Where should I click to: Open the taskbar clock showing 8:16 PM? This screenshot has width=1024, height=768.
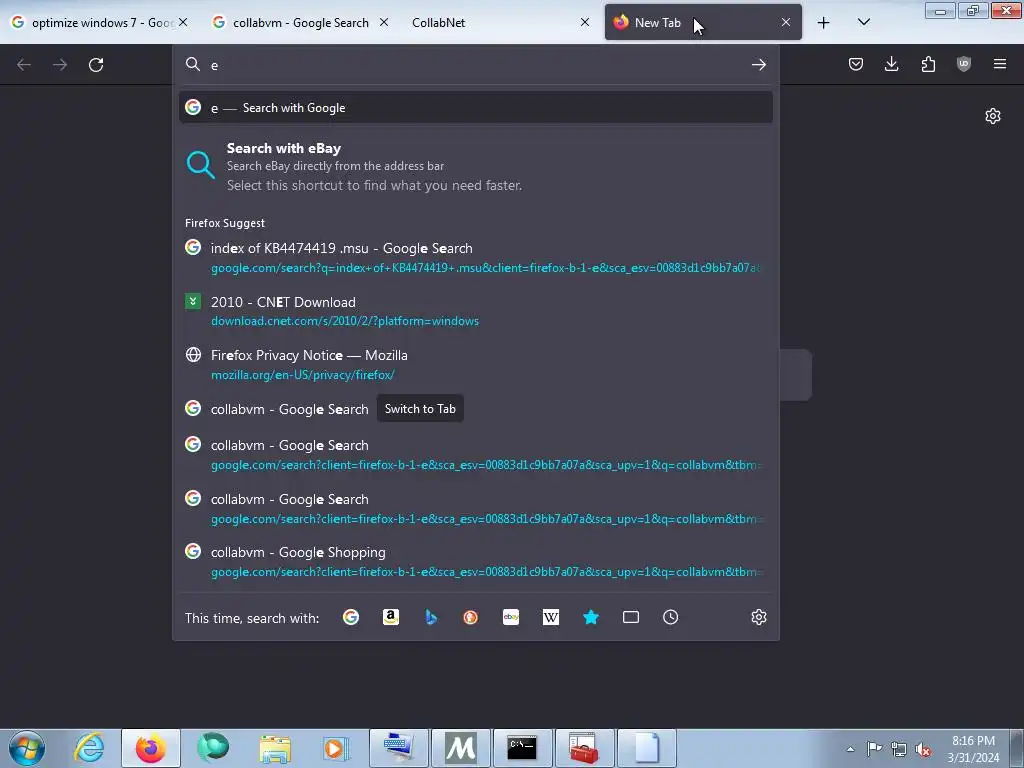click(973, 749)
